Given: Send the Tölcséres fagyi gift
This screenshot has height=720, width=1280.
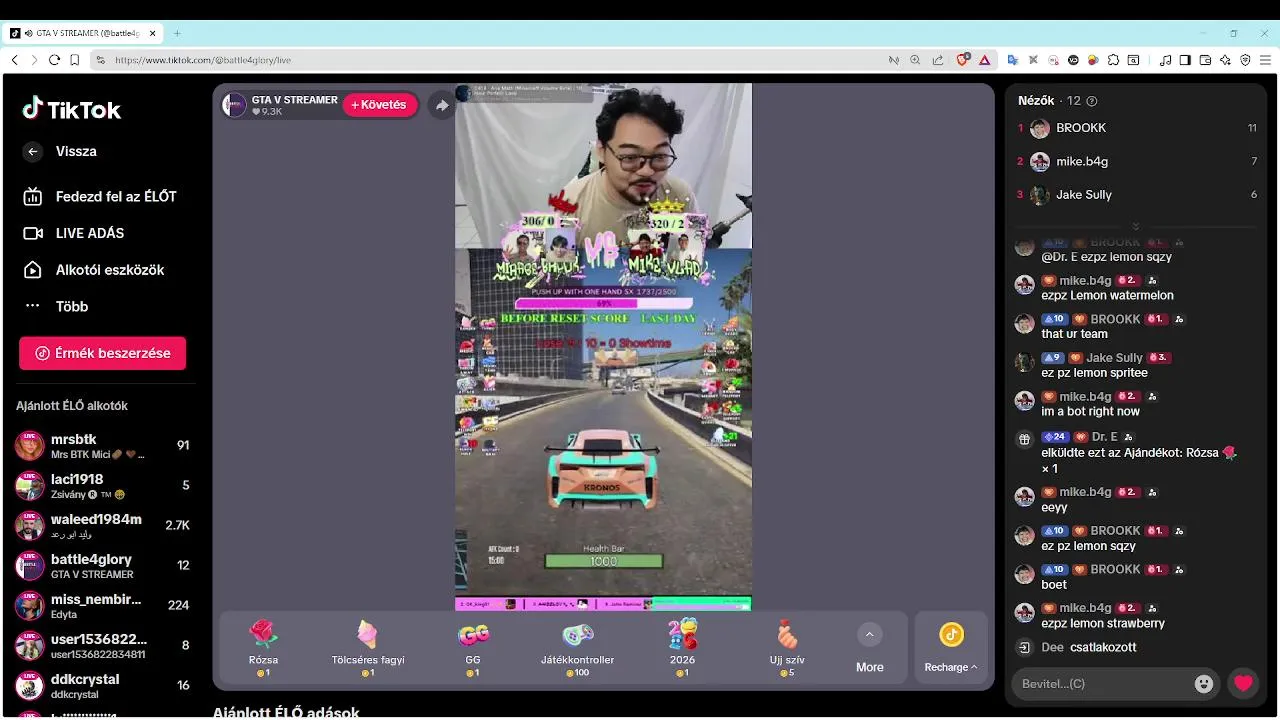Looking at the screenshot, I should coord(368,647).
